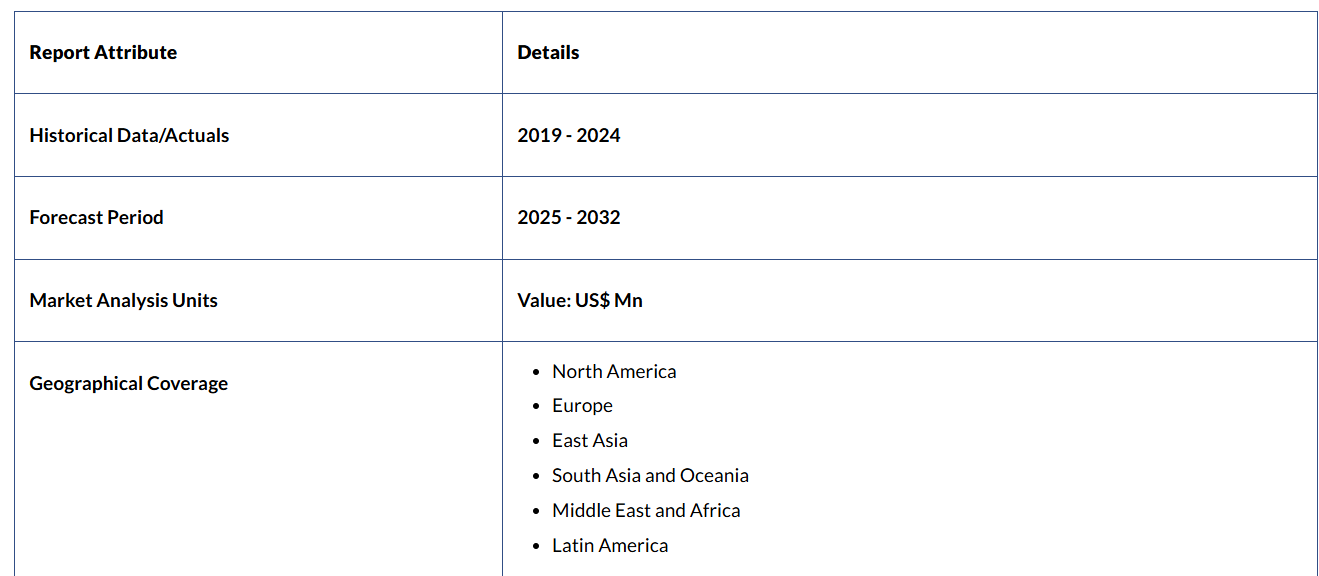Click the North America list item
1319x576 pixels.
point(613,372)
